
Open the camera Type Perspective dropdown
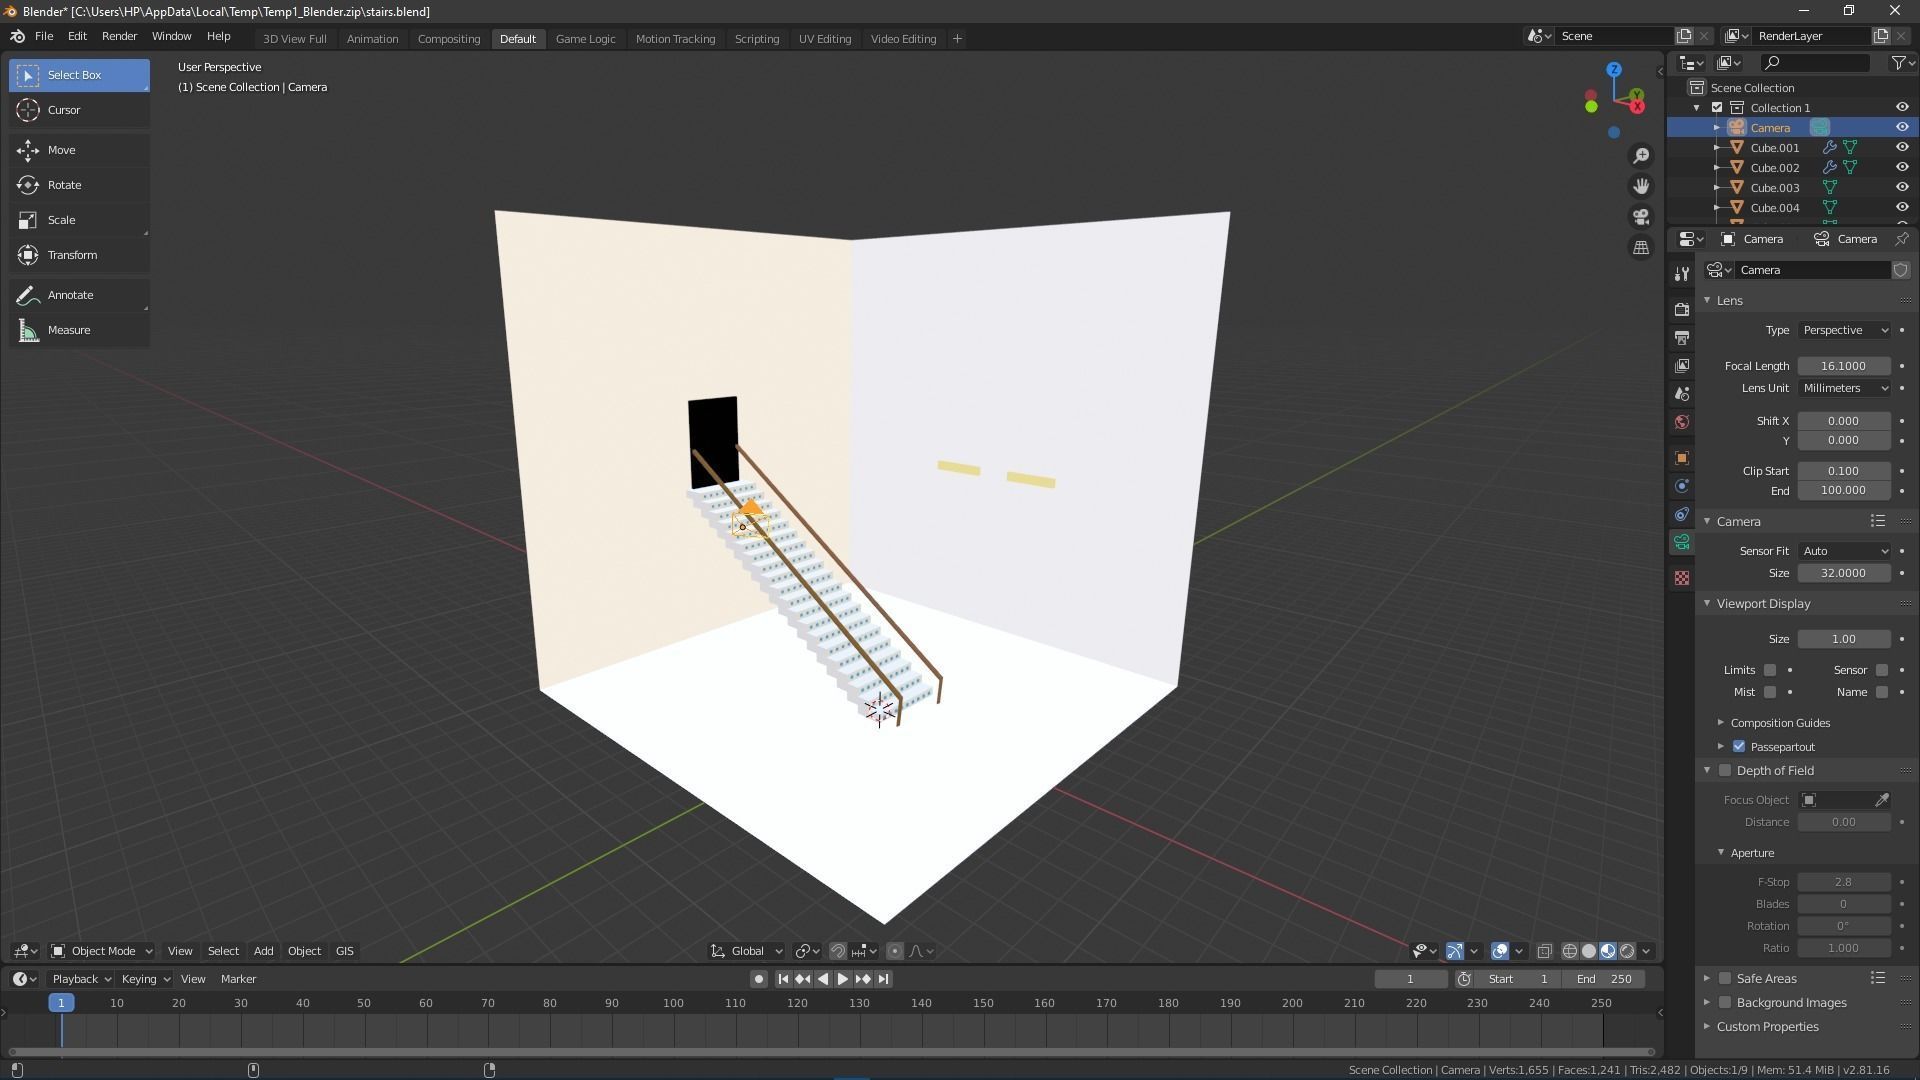coord(1845,330)
